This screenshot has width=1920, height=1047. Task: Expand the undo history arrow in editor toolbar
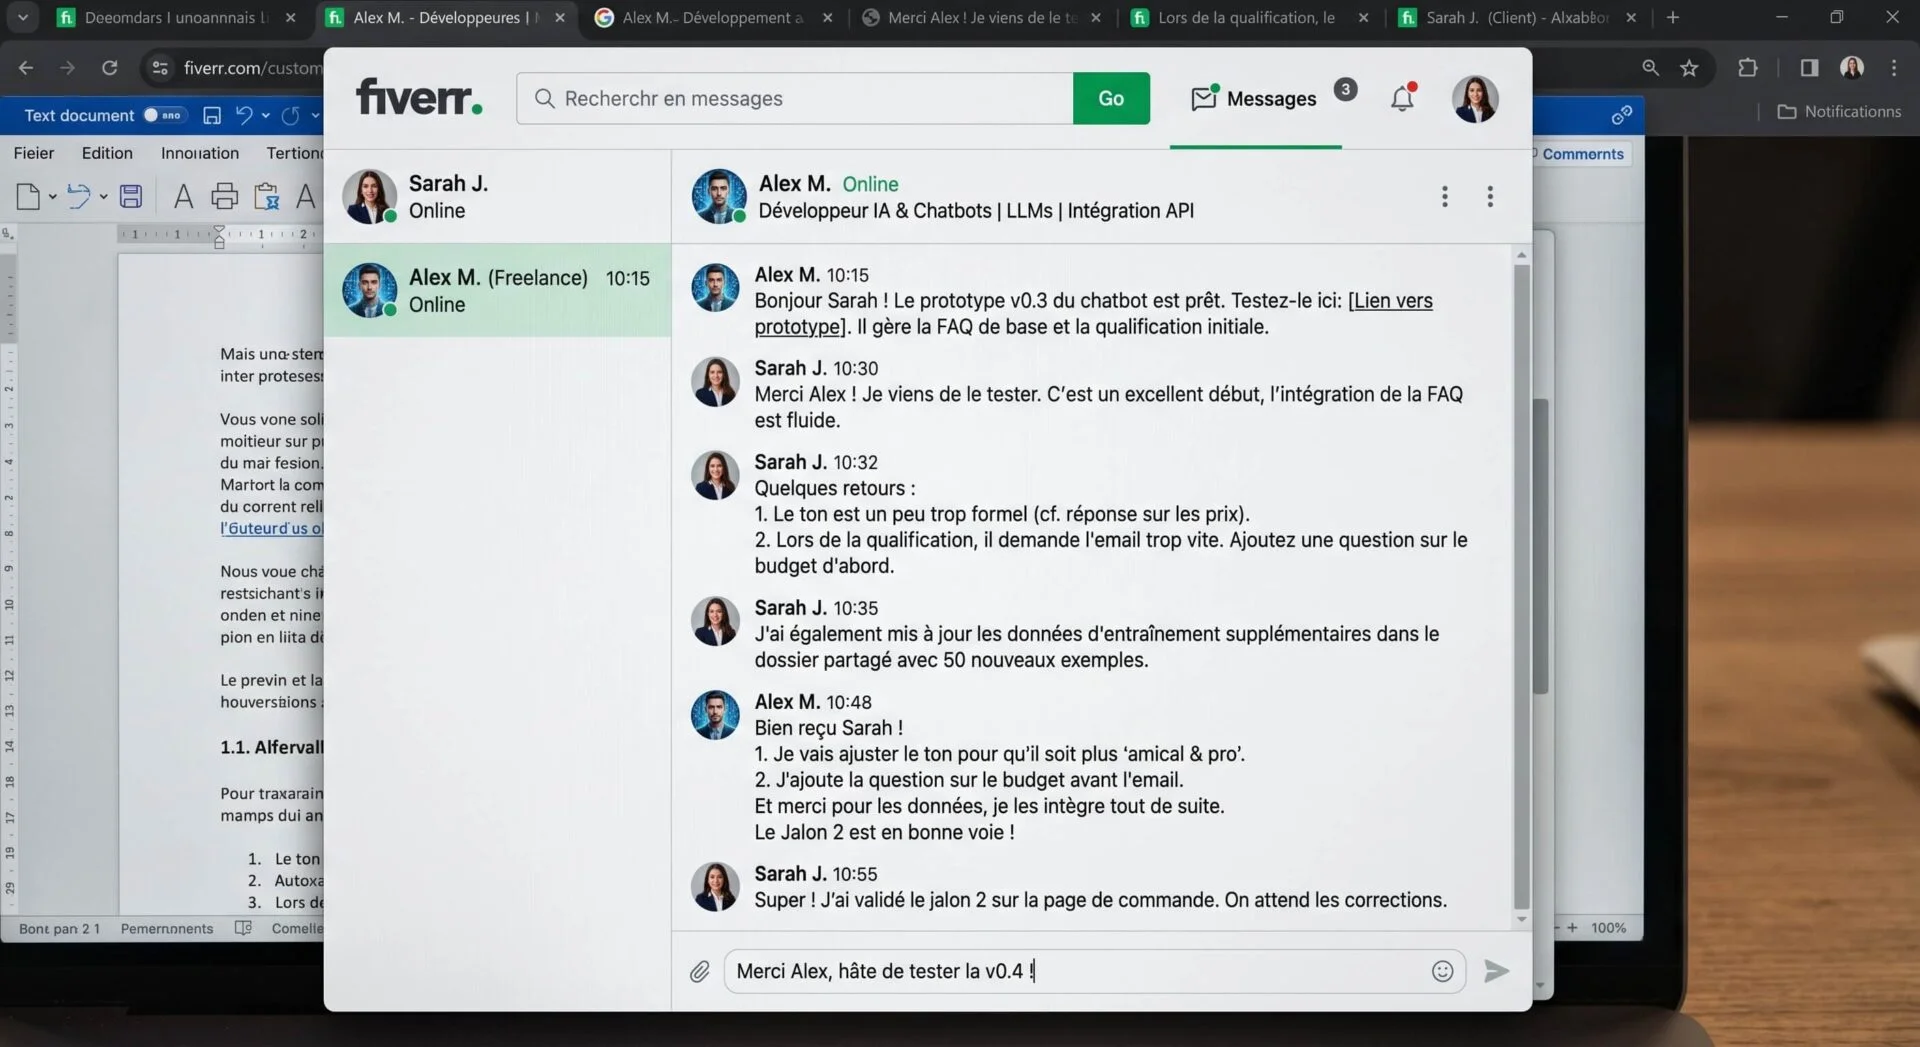(103, 197)
